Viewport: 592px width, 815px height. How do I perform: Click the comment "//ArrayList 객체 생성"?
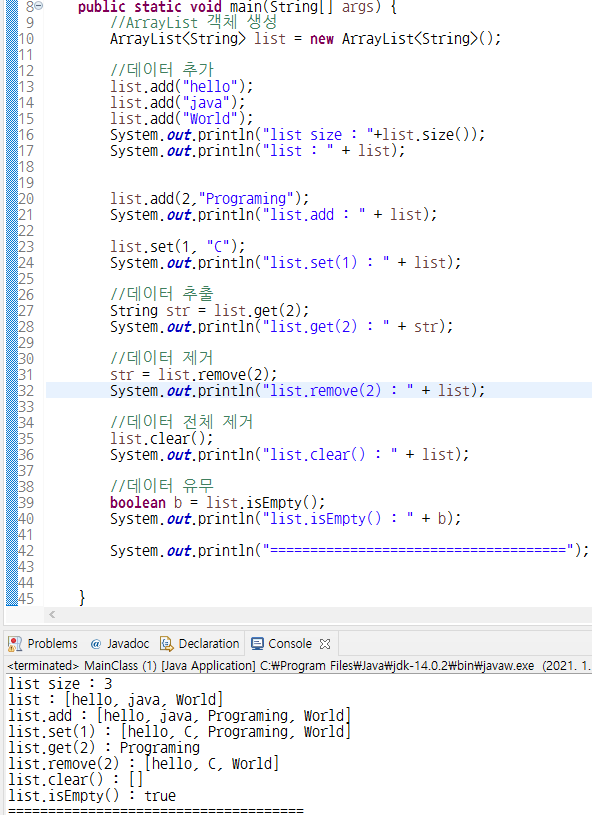[193, 22]
